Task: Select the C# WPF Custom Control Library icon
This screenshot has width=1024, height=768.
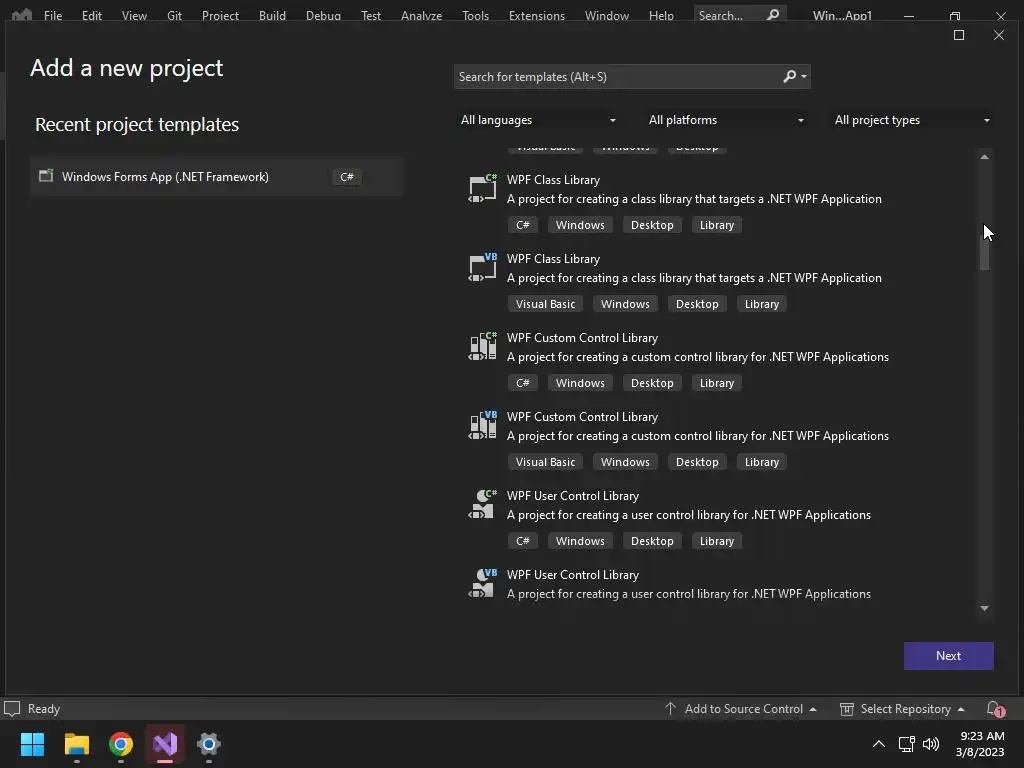Action: tap(483, 346)
